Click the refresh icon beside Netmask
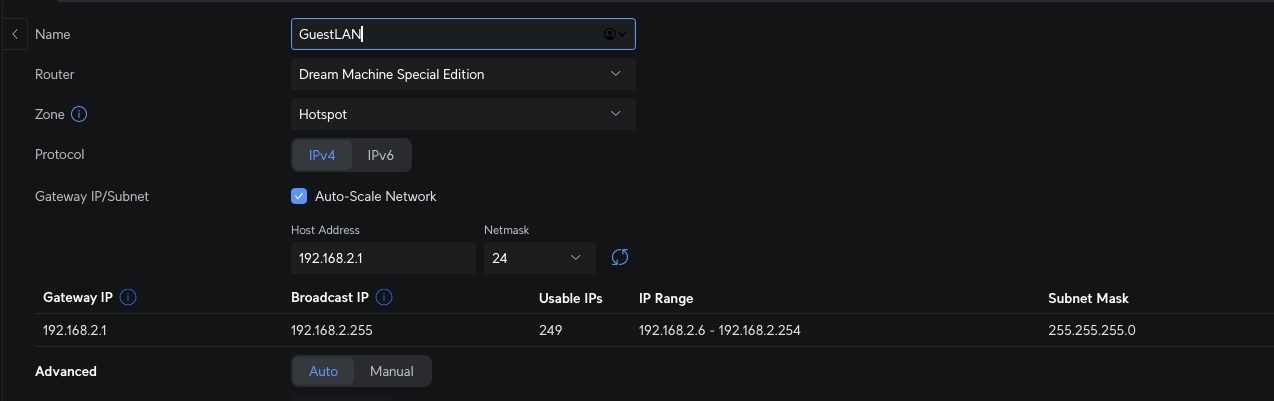Viewport: 1274px width, 401px height. (620, 258)
